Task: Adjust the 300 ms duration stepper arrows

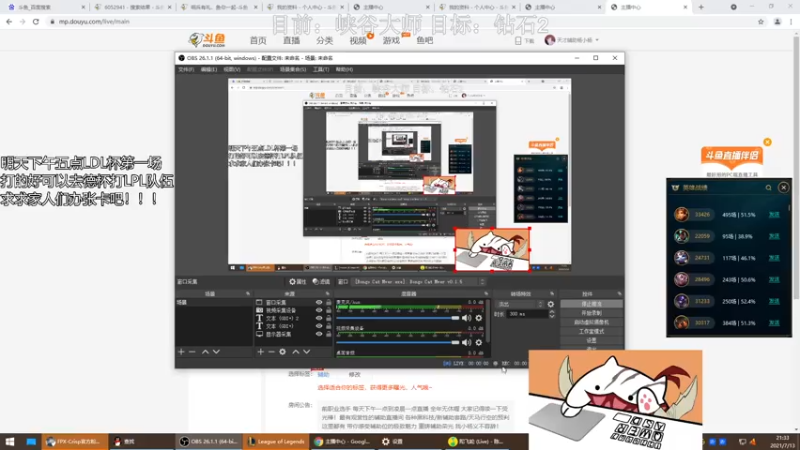Action: click(x=552, y=314)
